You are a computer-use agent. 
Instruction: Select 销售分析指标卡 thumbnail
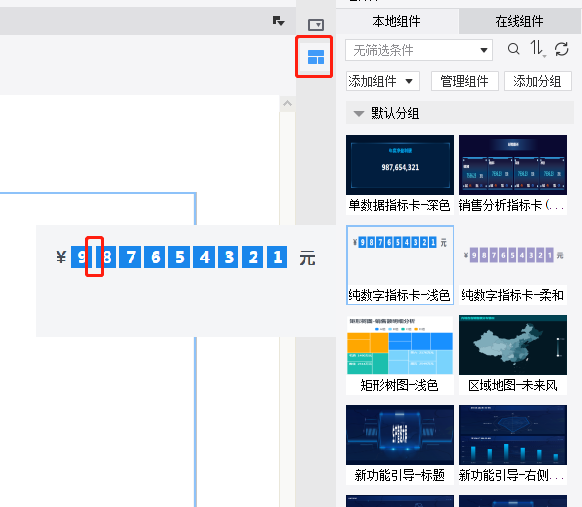[513, 165]
